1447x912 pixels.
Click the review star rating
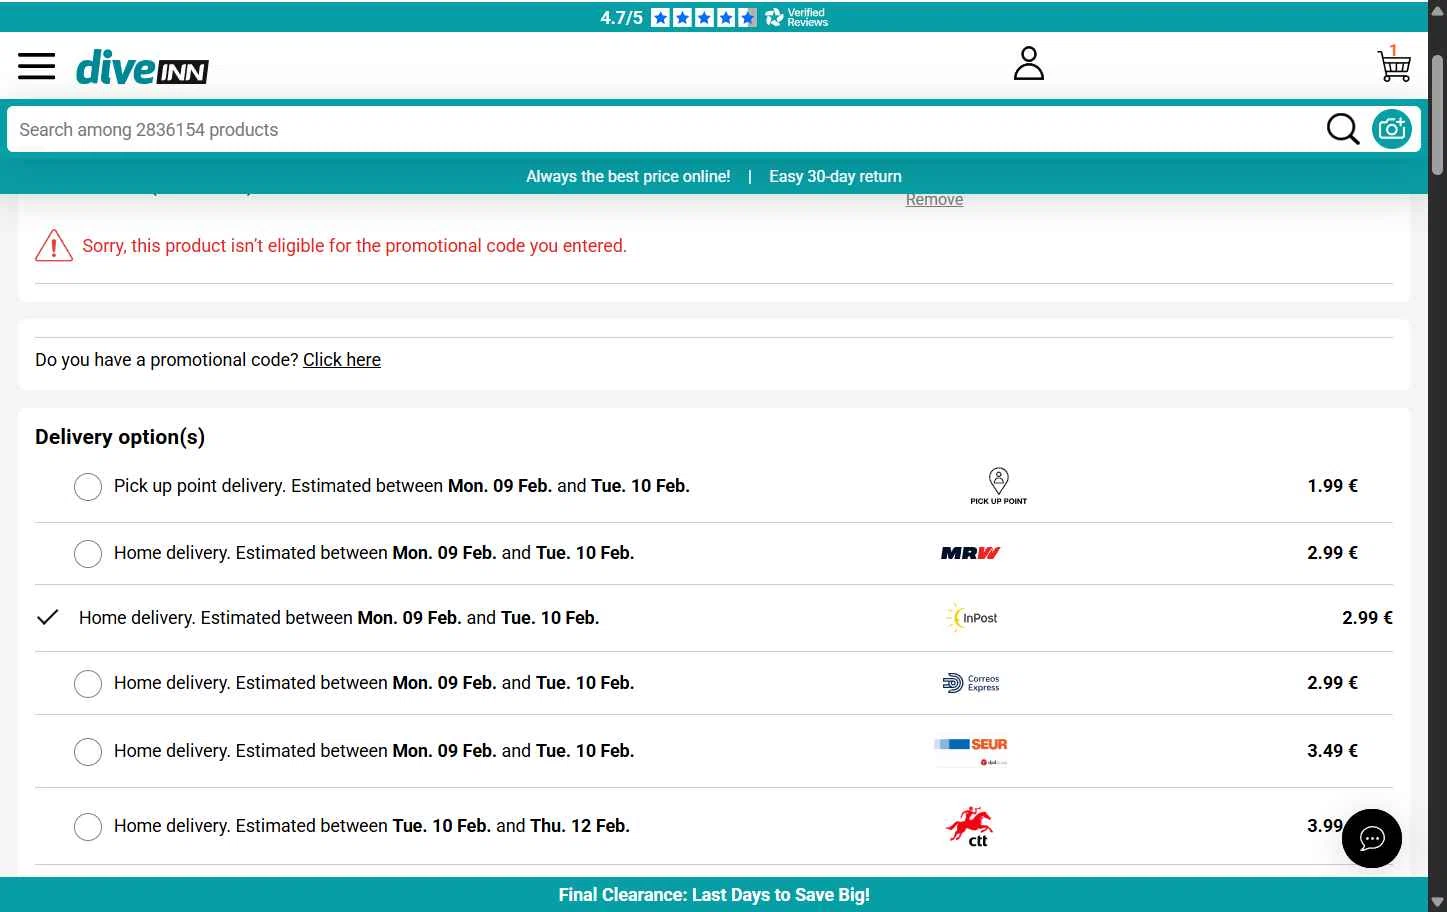click(x=704, y=17)
